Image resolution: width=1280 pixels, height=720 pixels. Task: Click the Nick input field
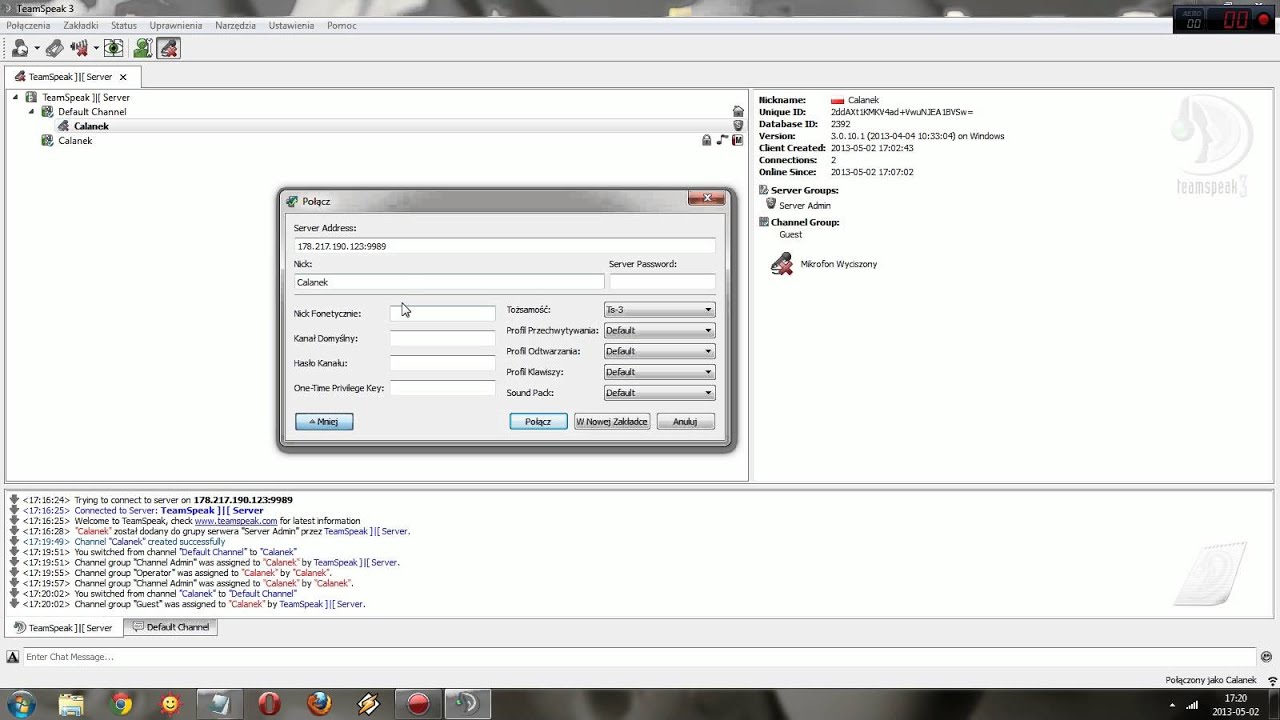pyautogui.click(x=449, y=282)
